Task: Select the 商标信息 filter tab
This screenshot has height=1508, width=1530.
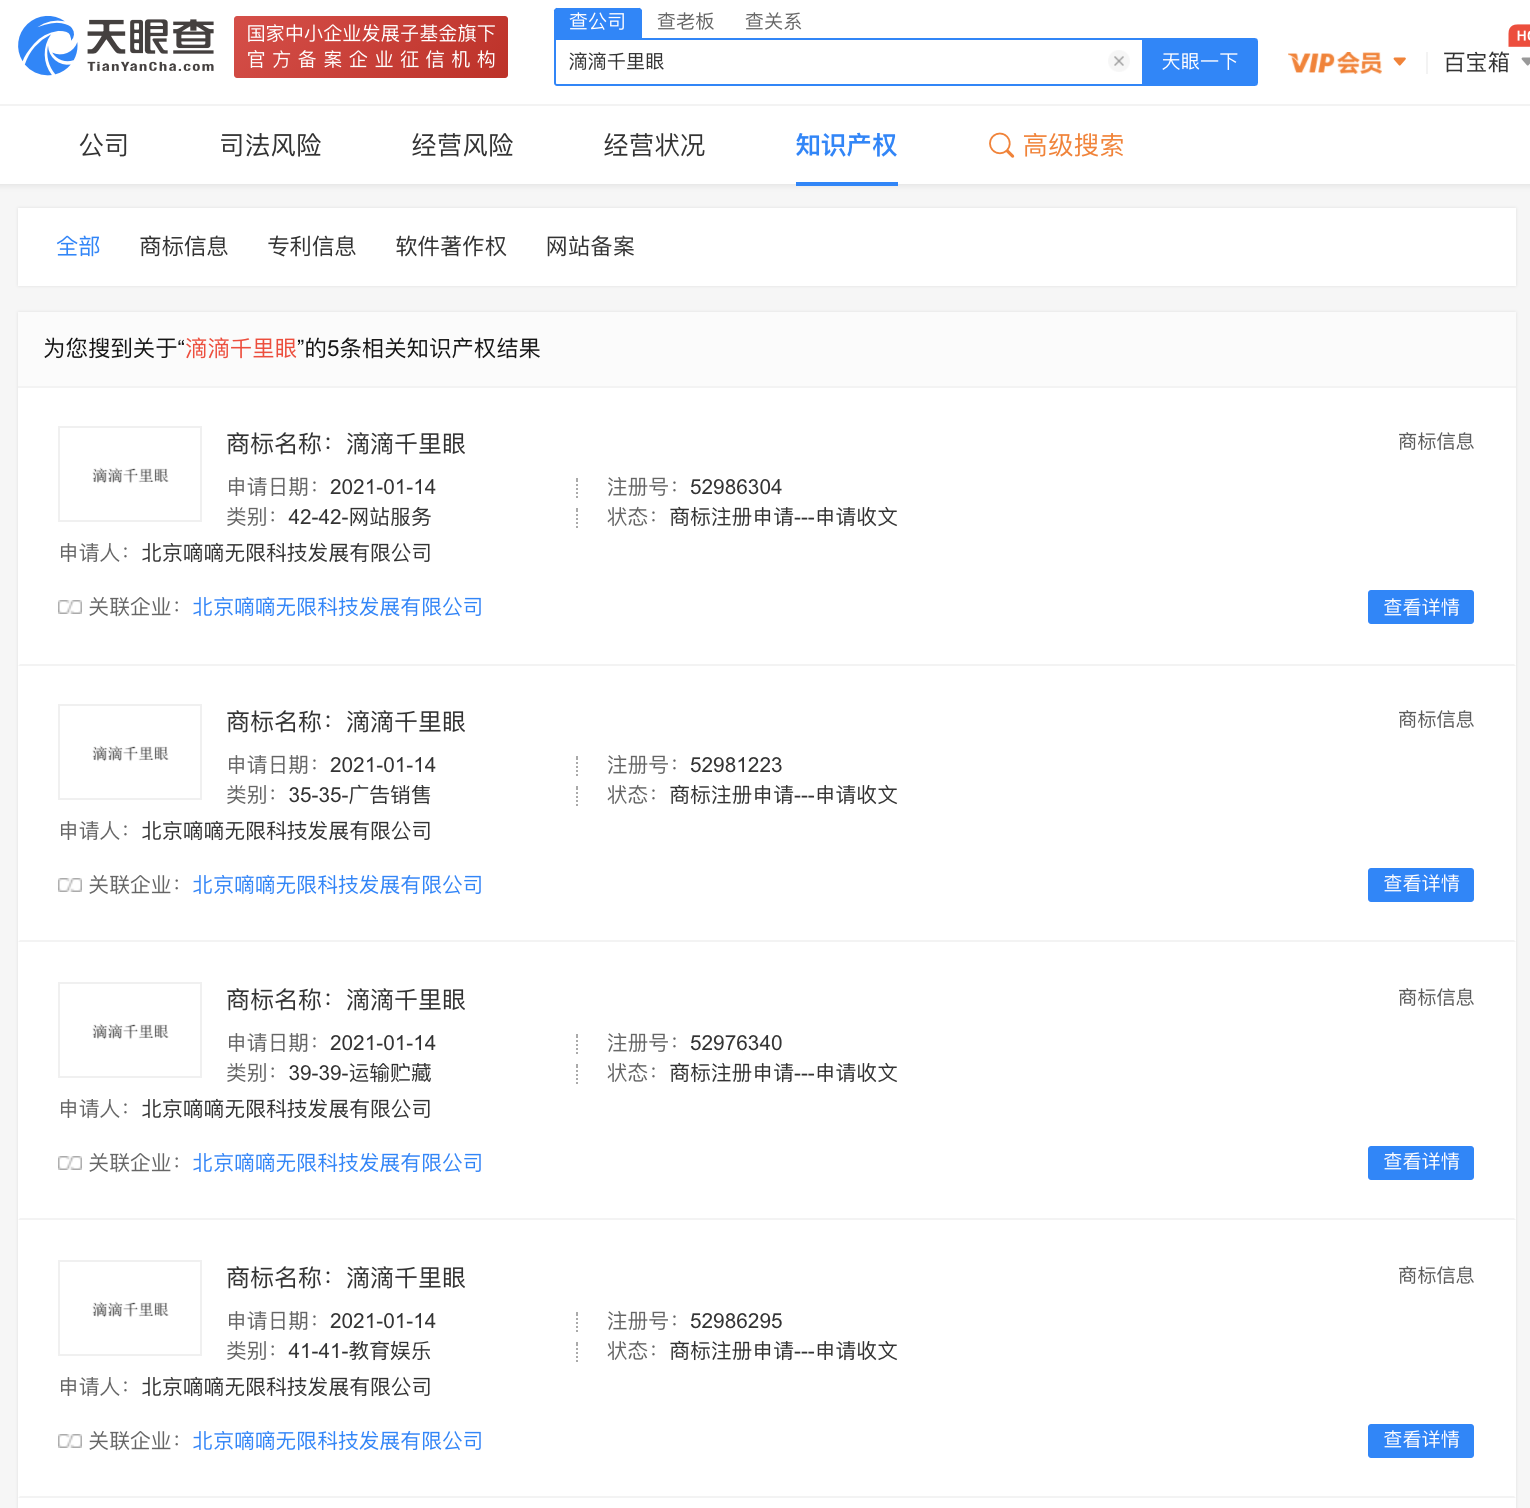Action: pyautogui.click(x=184, y=246)
